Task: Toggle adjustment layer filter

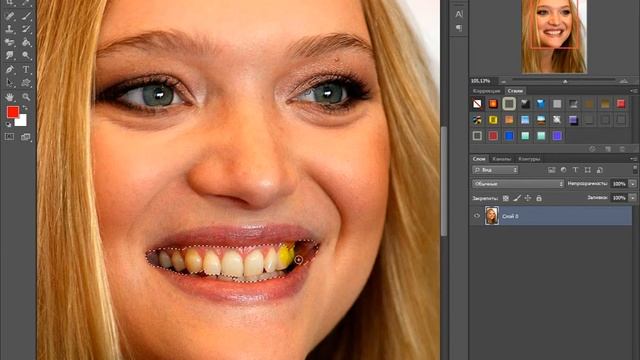Action: pos(564,170)
